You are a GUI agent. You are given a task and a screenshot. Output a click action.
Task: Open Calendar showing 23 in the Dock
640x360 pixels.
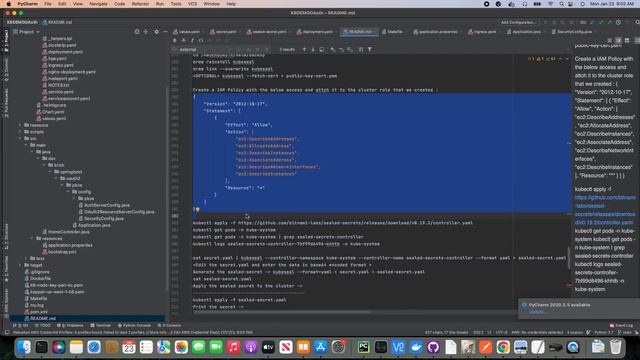point(129,347)
